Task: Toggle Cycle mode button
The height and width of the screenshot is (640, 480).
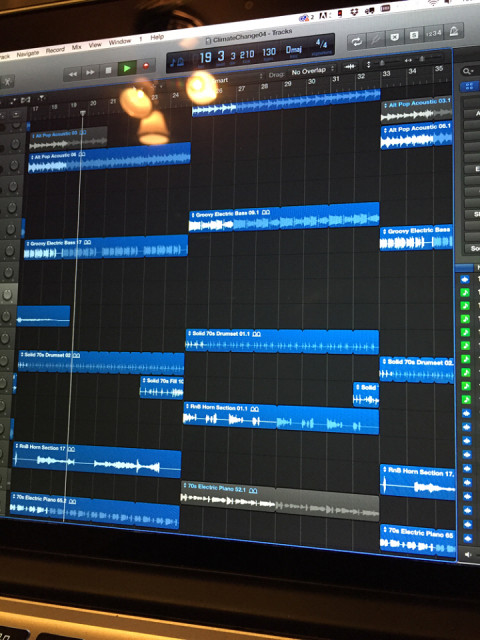Action: click(356, 41)
